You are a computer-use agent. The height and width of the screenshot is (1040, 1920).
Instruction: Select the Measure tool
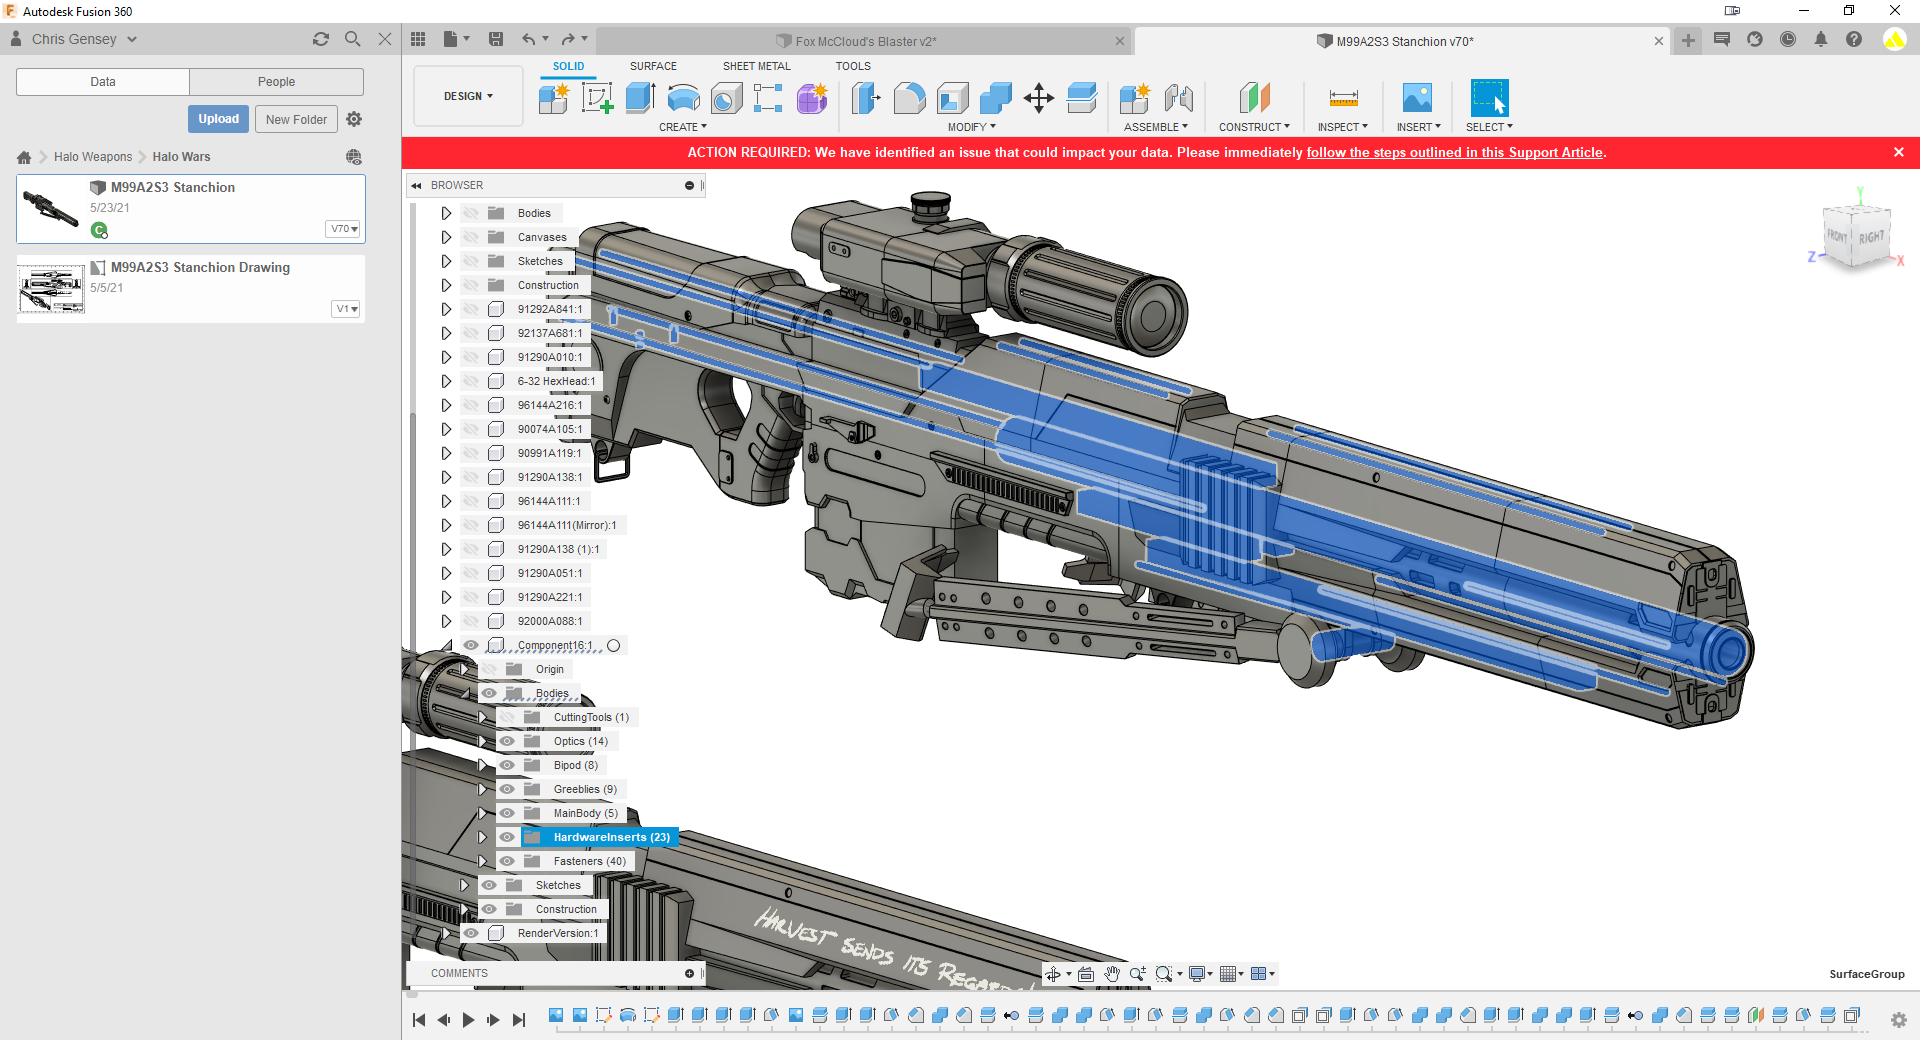(x=1343, y=98)
